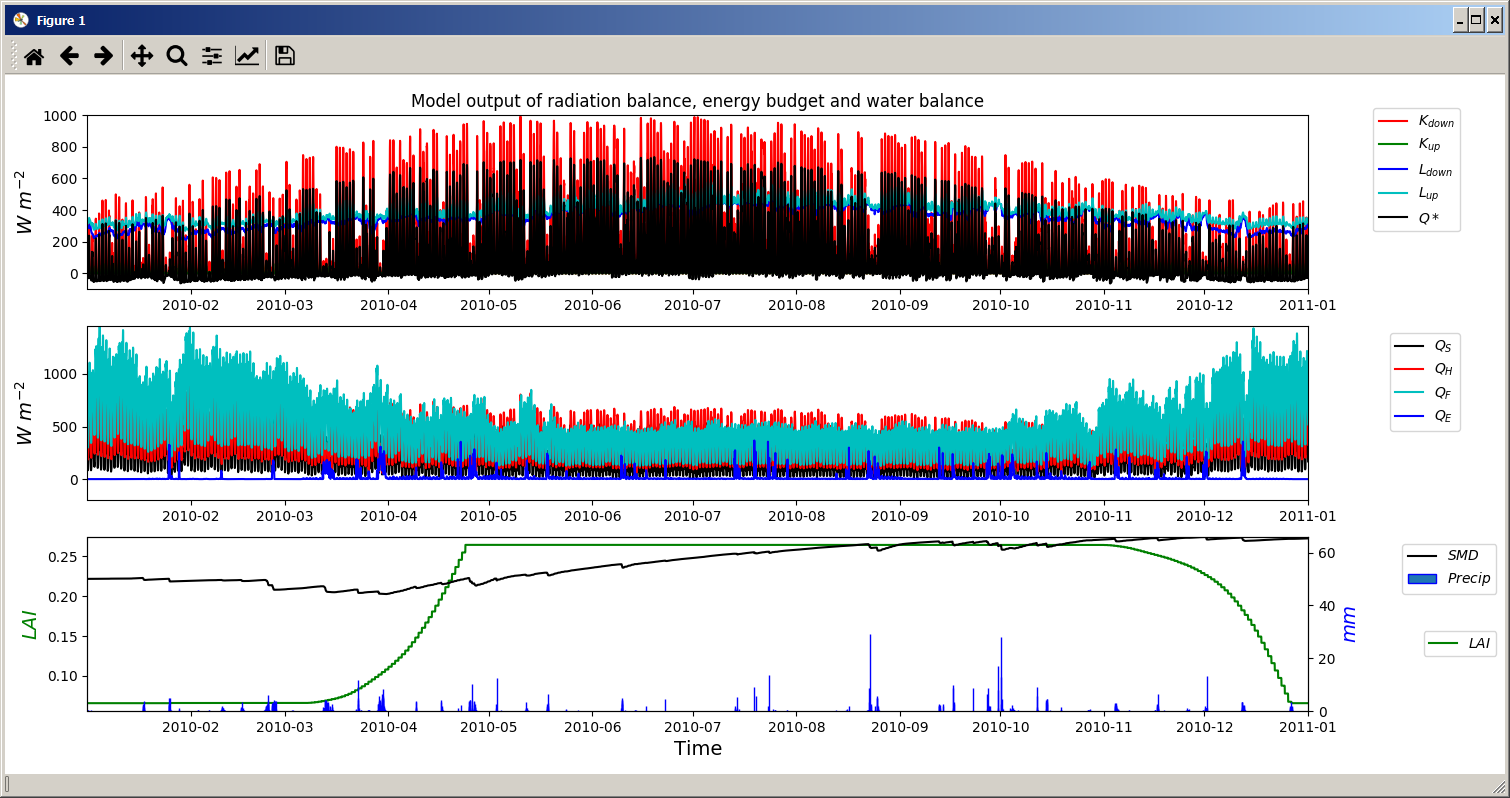This screenshot has width=1510, height=798.
Task: Click the QF legend entry in the energy budget plot
Action: pos(1424,393)
